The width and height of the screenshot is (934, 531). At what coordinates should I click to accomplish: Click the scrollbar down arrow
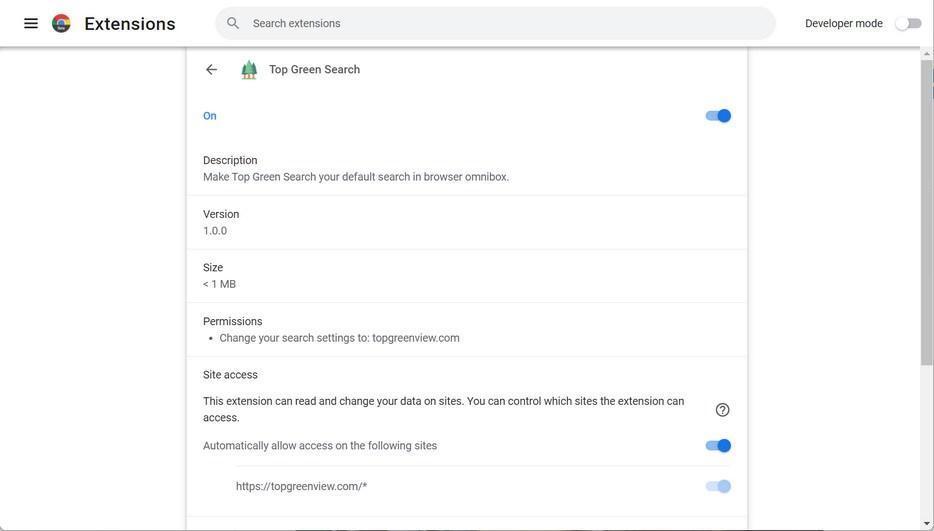click(927, 523)
